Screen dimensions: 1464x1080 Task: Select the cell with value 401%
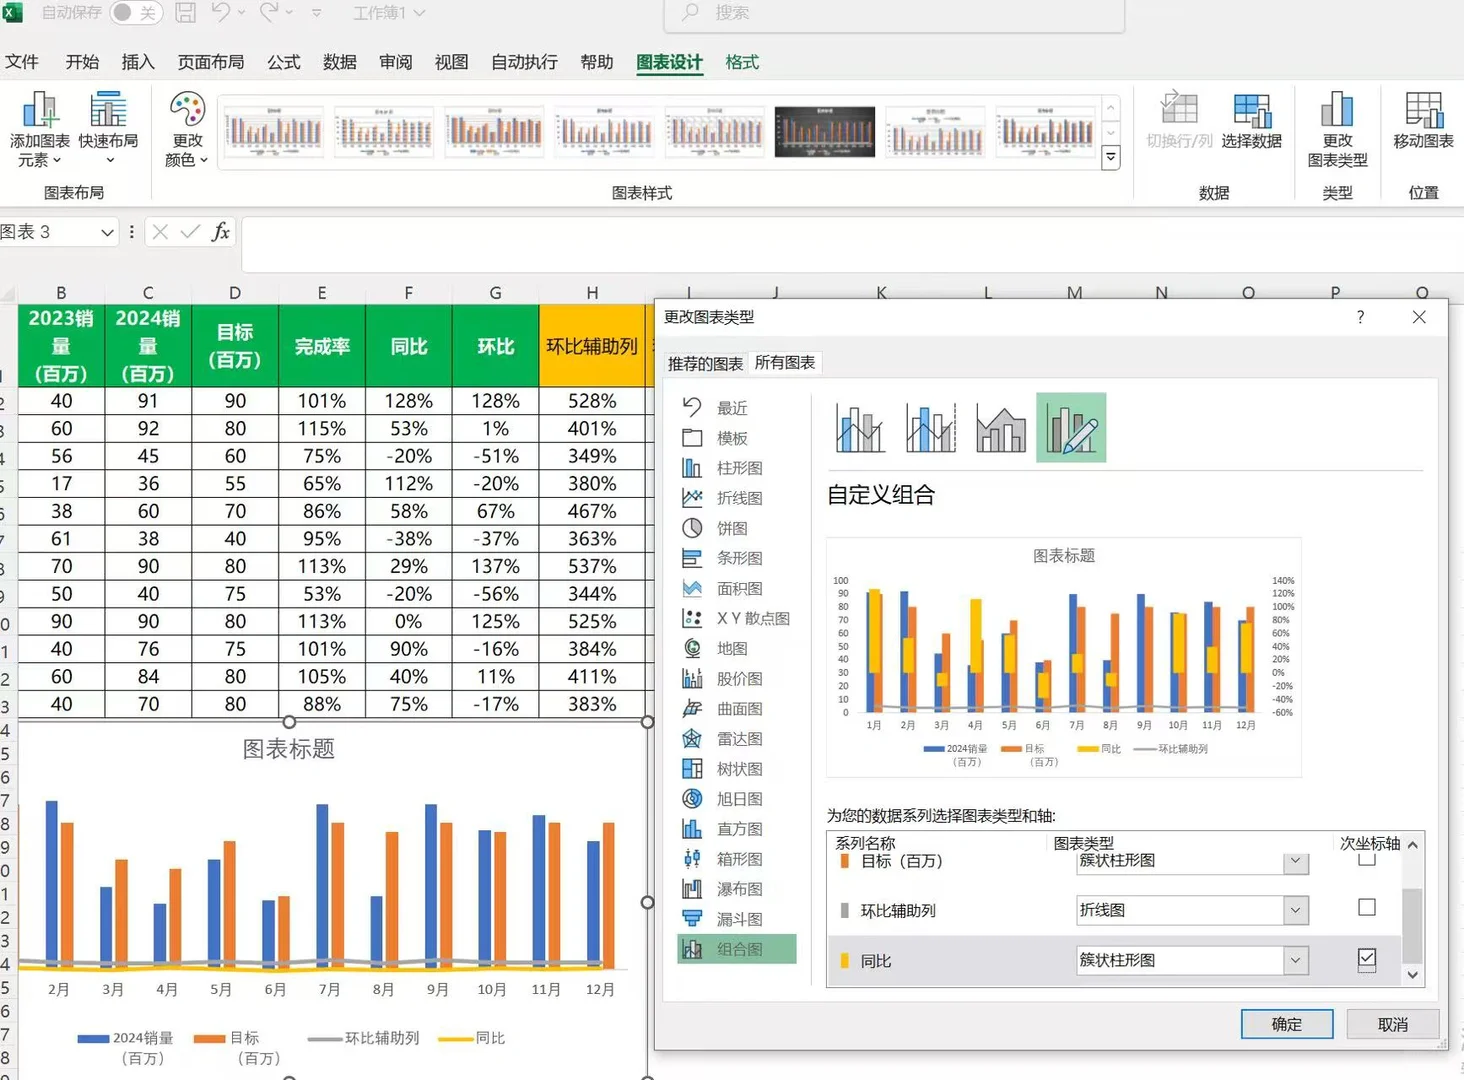[x=592, y=429]
